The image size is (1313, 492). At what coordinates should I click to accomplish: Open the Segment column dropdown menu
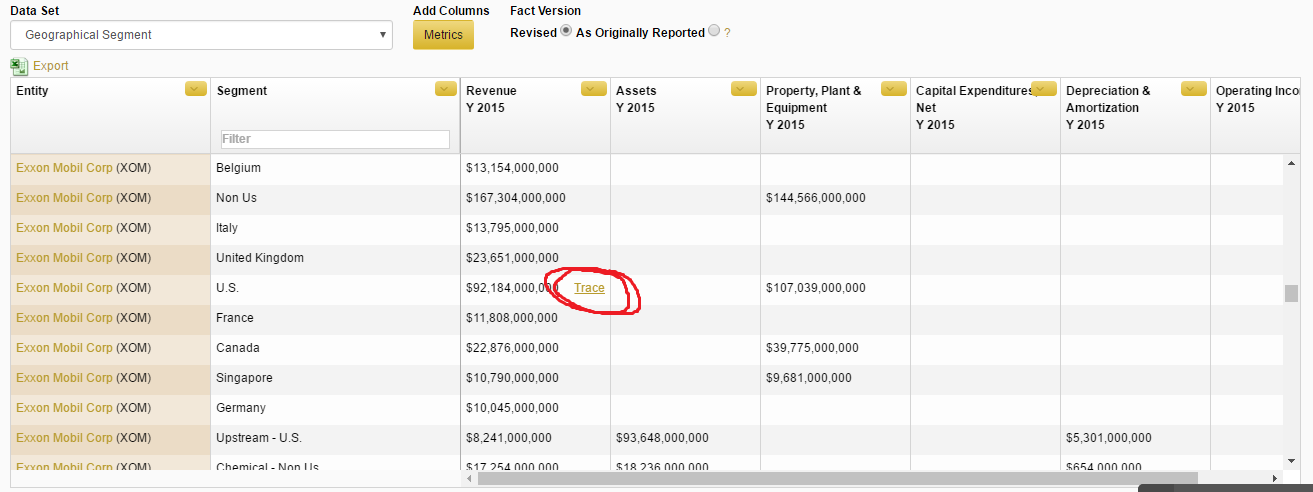pos(446,89)
